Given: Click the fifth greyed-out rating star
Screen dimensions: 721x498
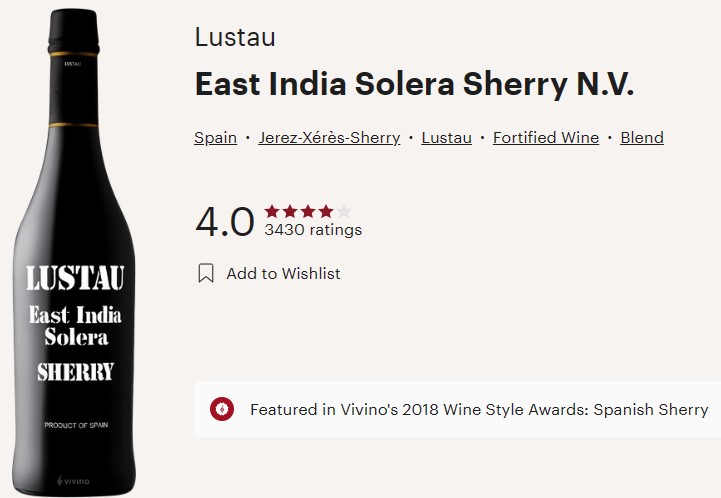Looking at the screenshot, I should click(x=344, y=211).
